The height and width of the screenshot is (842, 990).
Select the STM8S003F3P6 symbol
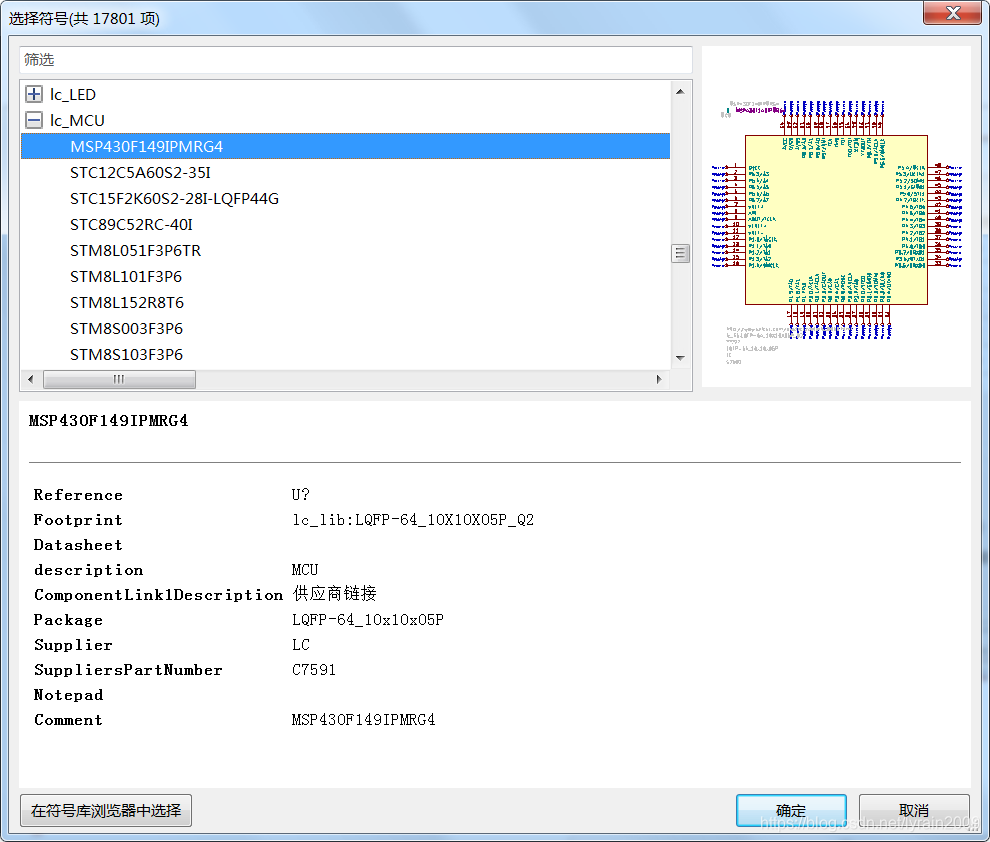point(126,328)
